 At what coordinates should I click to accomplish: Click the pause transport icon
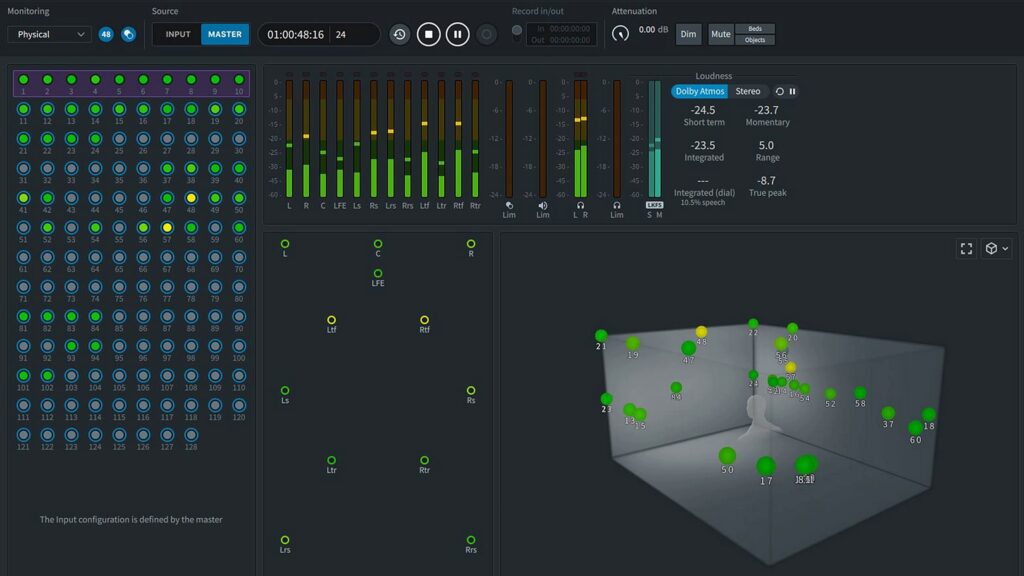(x=457, y=33)
